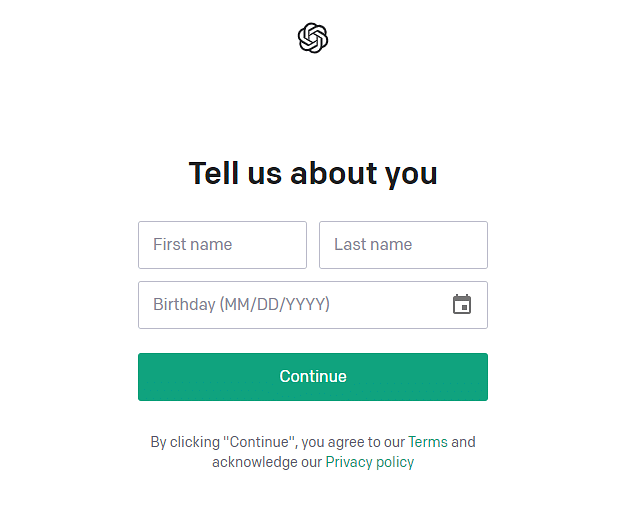
Task: Focus the Last name input field
Action: [x=403, y=245]
